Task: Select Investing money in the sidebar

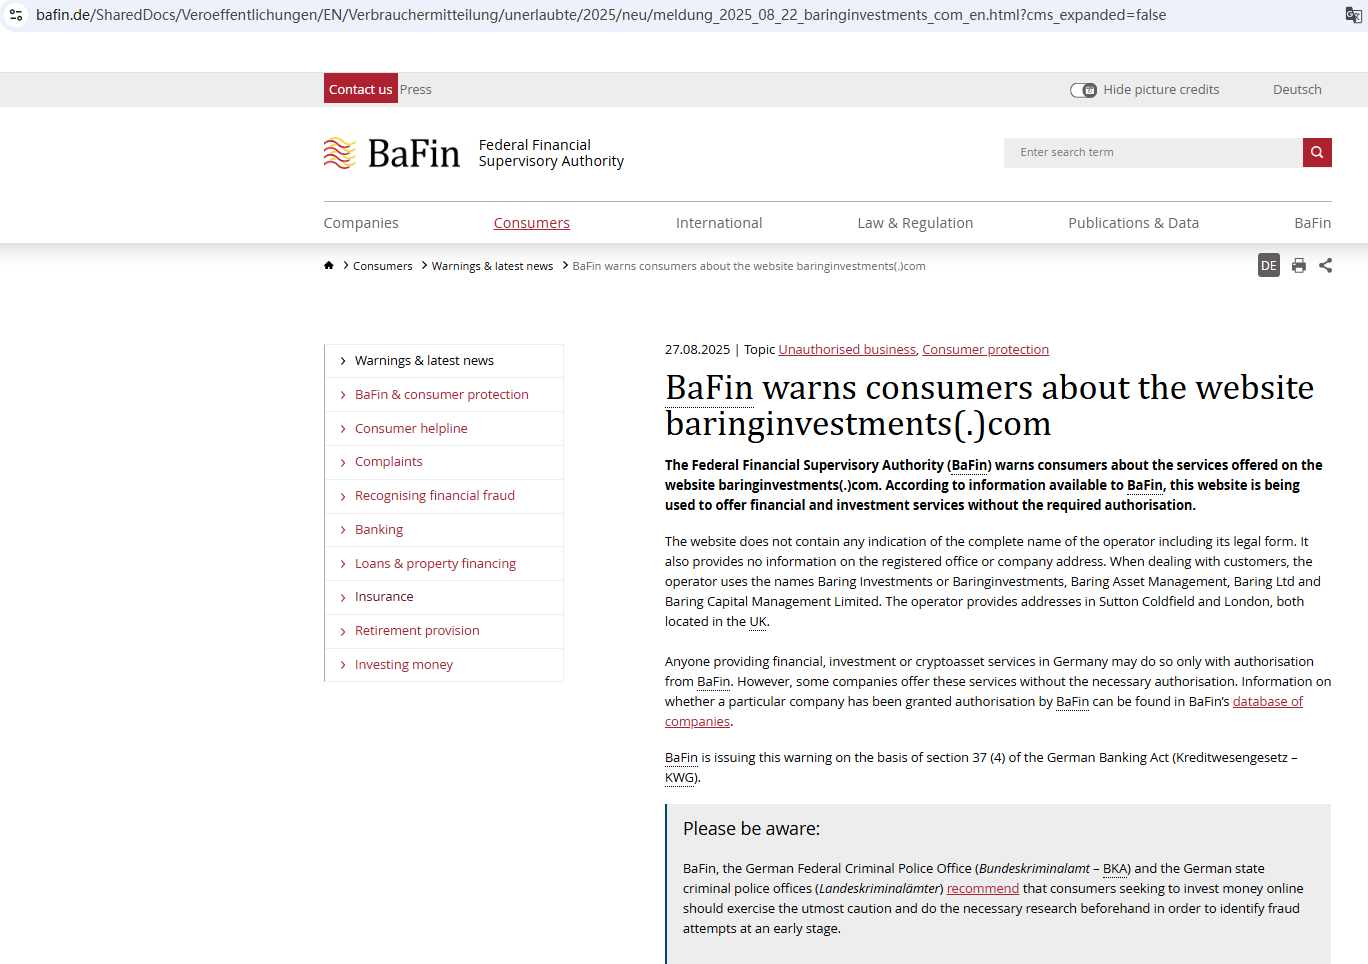Action: pos(444,665)
